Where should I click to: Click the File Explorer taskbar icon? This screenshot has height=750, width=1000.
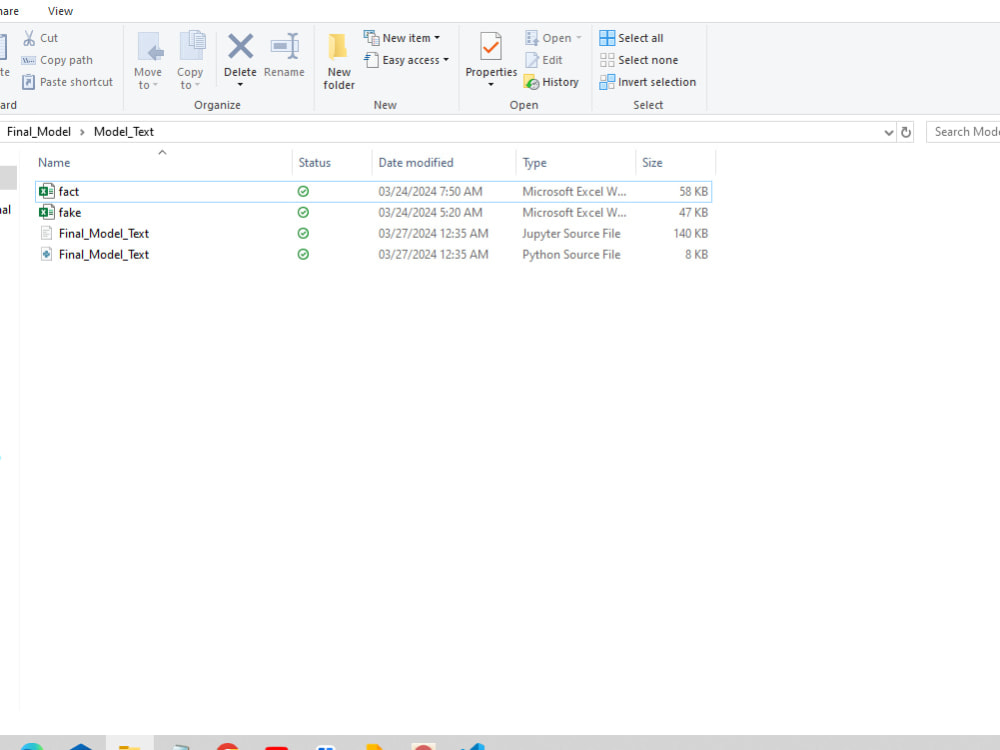[x=129, y=745]
